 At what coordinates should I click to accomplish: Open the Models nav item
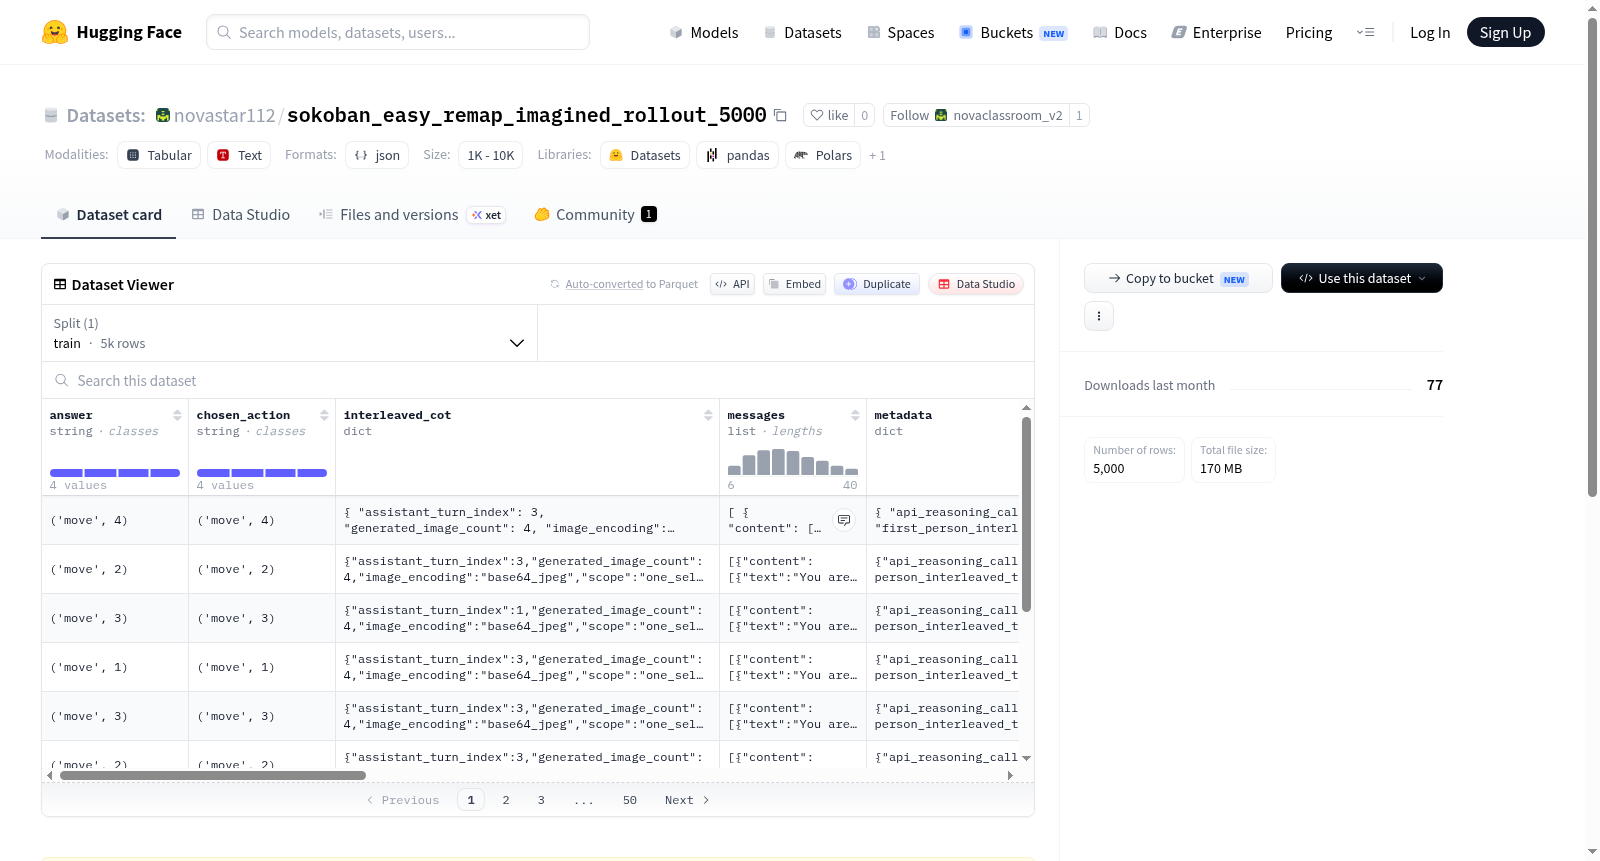click(x=704, y=33)
